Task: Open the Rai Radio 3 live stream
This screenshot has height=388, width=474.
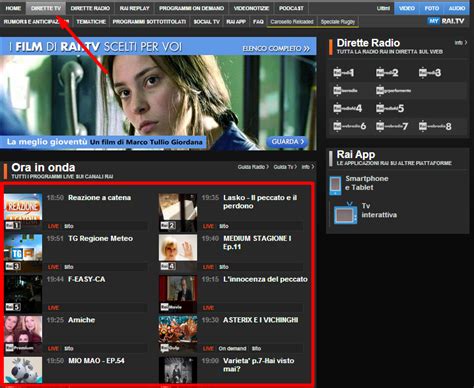Action: [430, 72]
